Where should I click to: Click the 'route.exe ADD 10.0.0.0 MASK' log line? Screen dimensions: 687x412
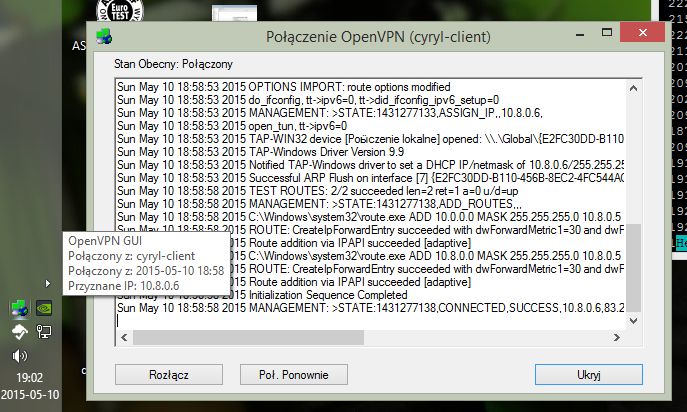(x=368, y=217)
